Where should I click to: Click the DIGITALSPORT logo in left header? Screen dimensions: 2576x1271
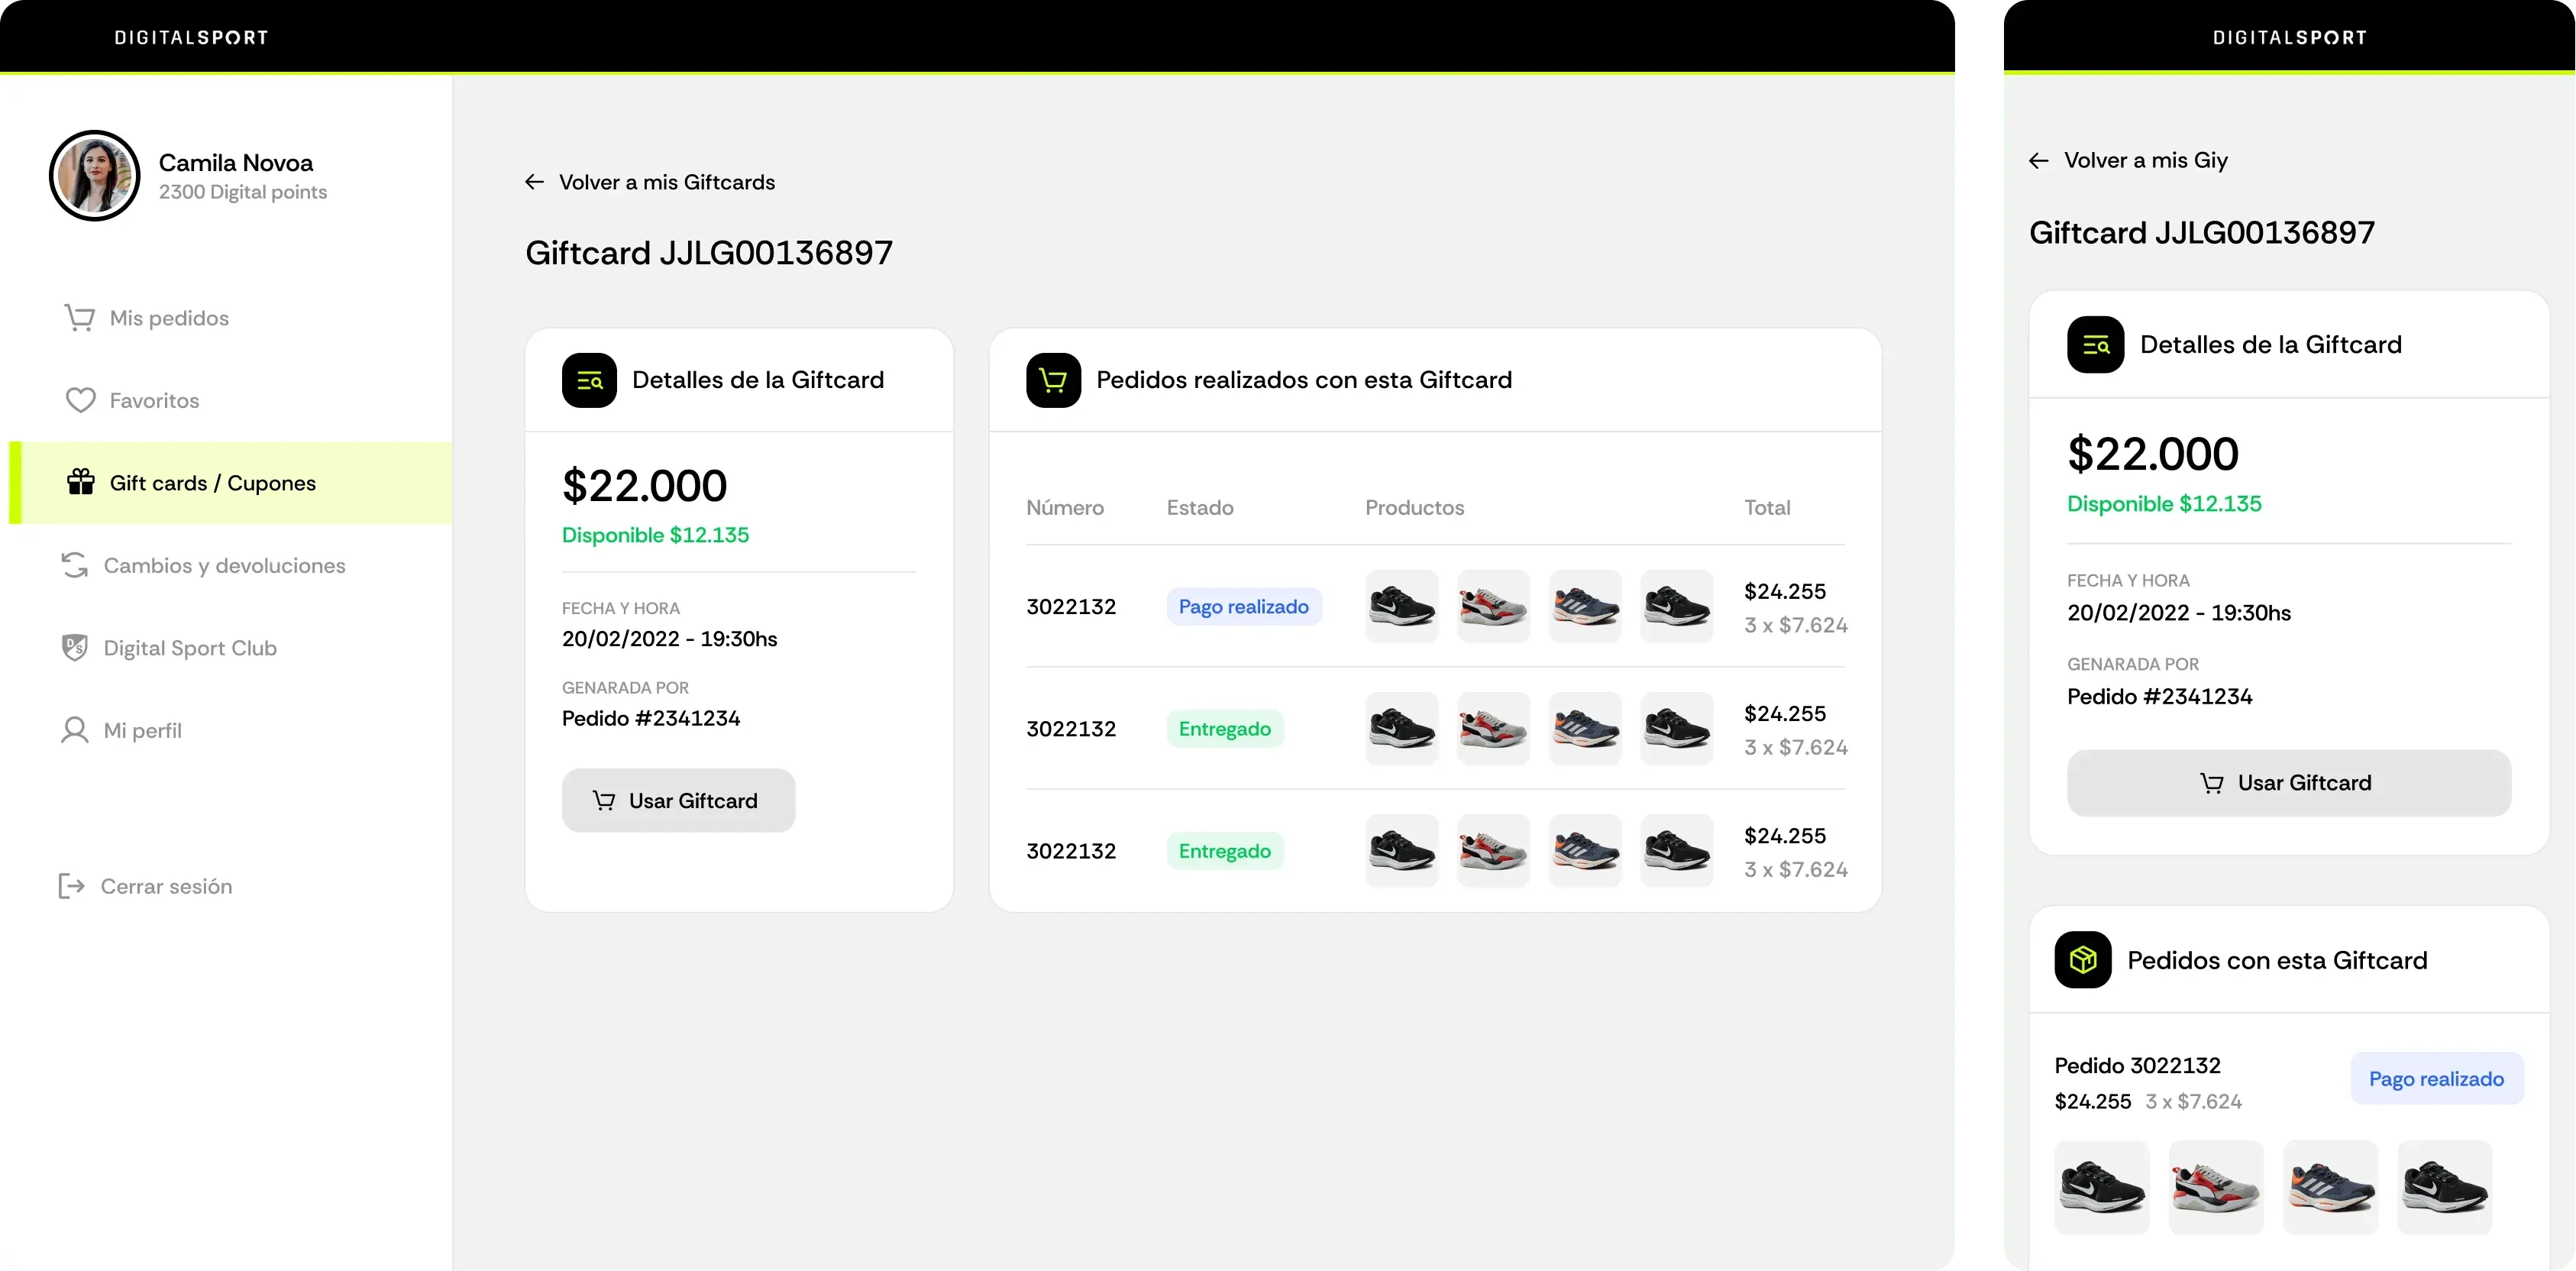coord(191,38)
